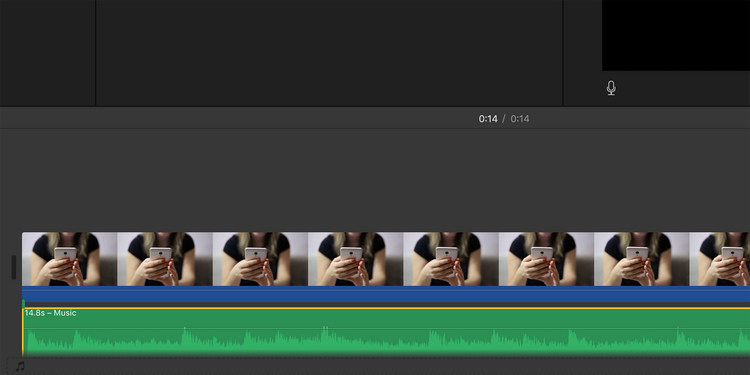Click the music note icon in the timeline corner
The height and width of the screenshot is (375, 750).
[20, 367]
